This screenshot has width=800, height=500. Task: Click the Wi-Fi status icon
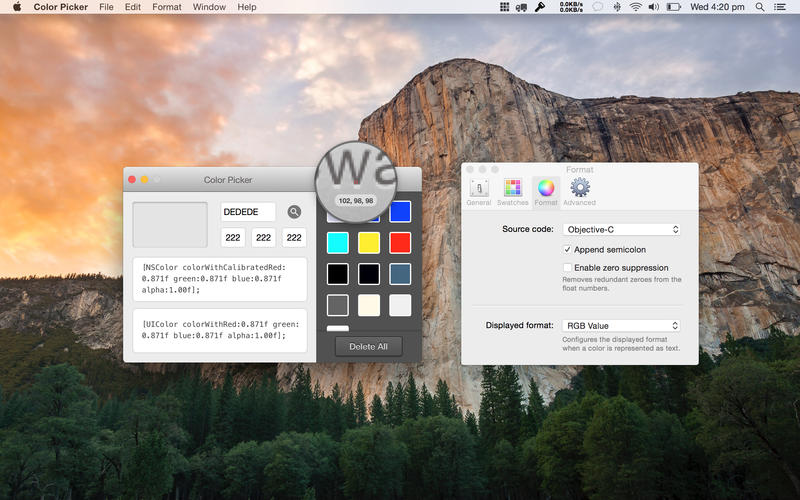coord(635,7)
